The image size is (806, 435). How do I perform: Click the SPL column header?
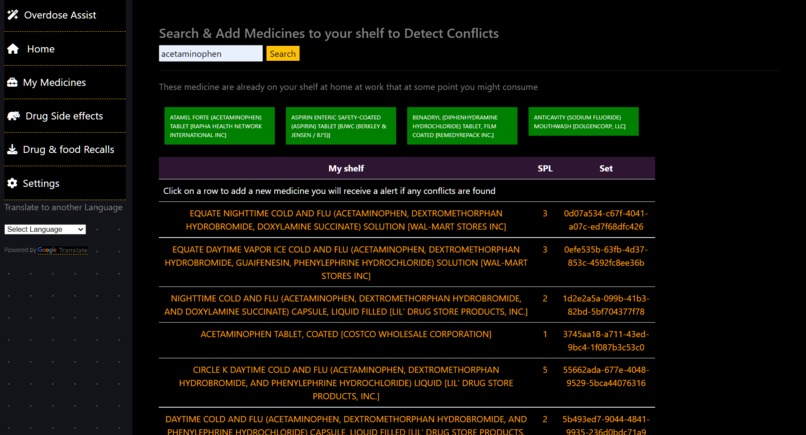545,168
